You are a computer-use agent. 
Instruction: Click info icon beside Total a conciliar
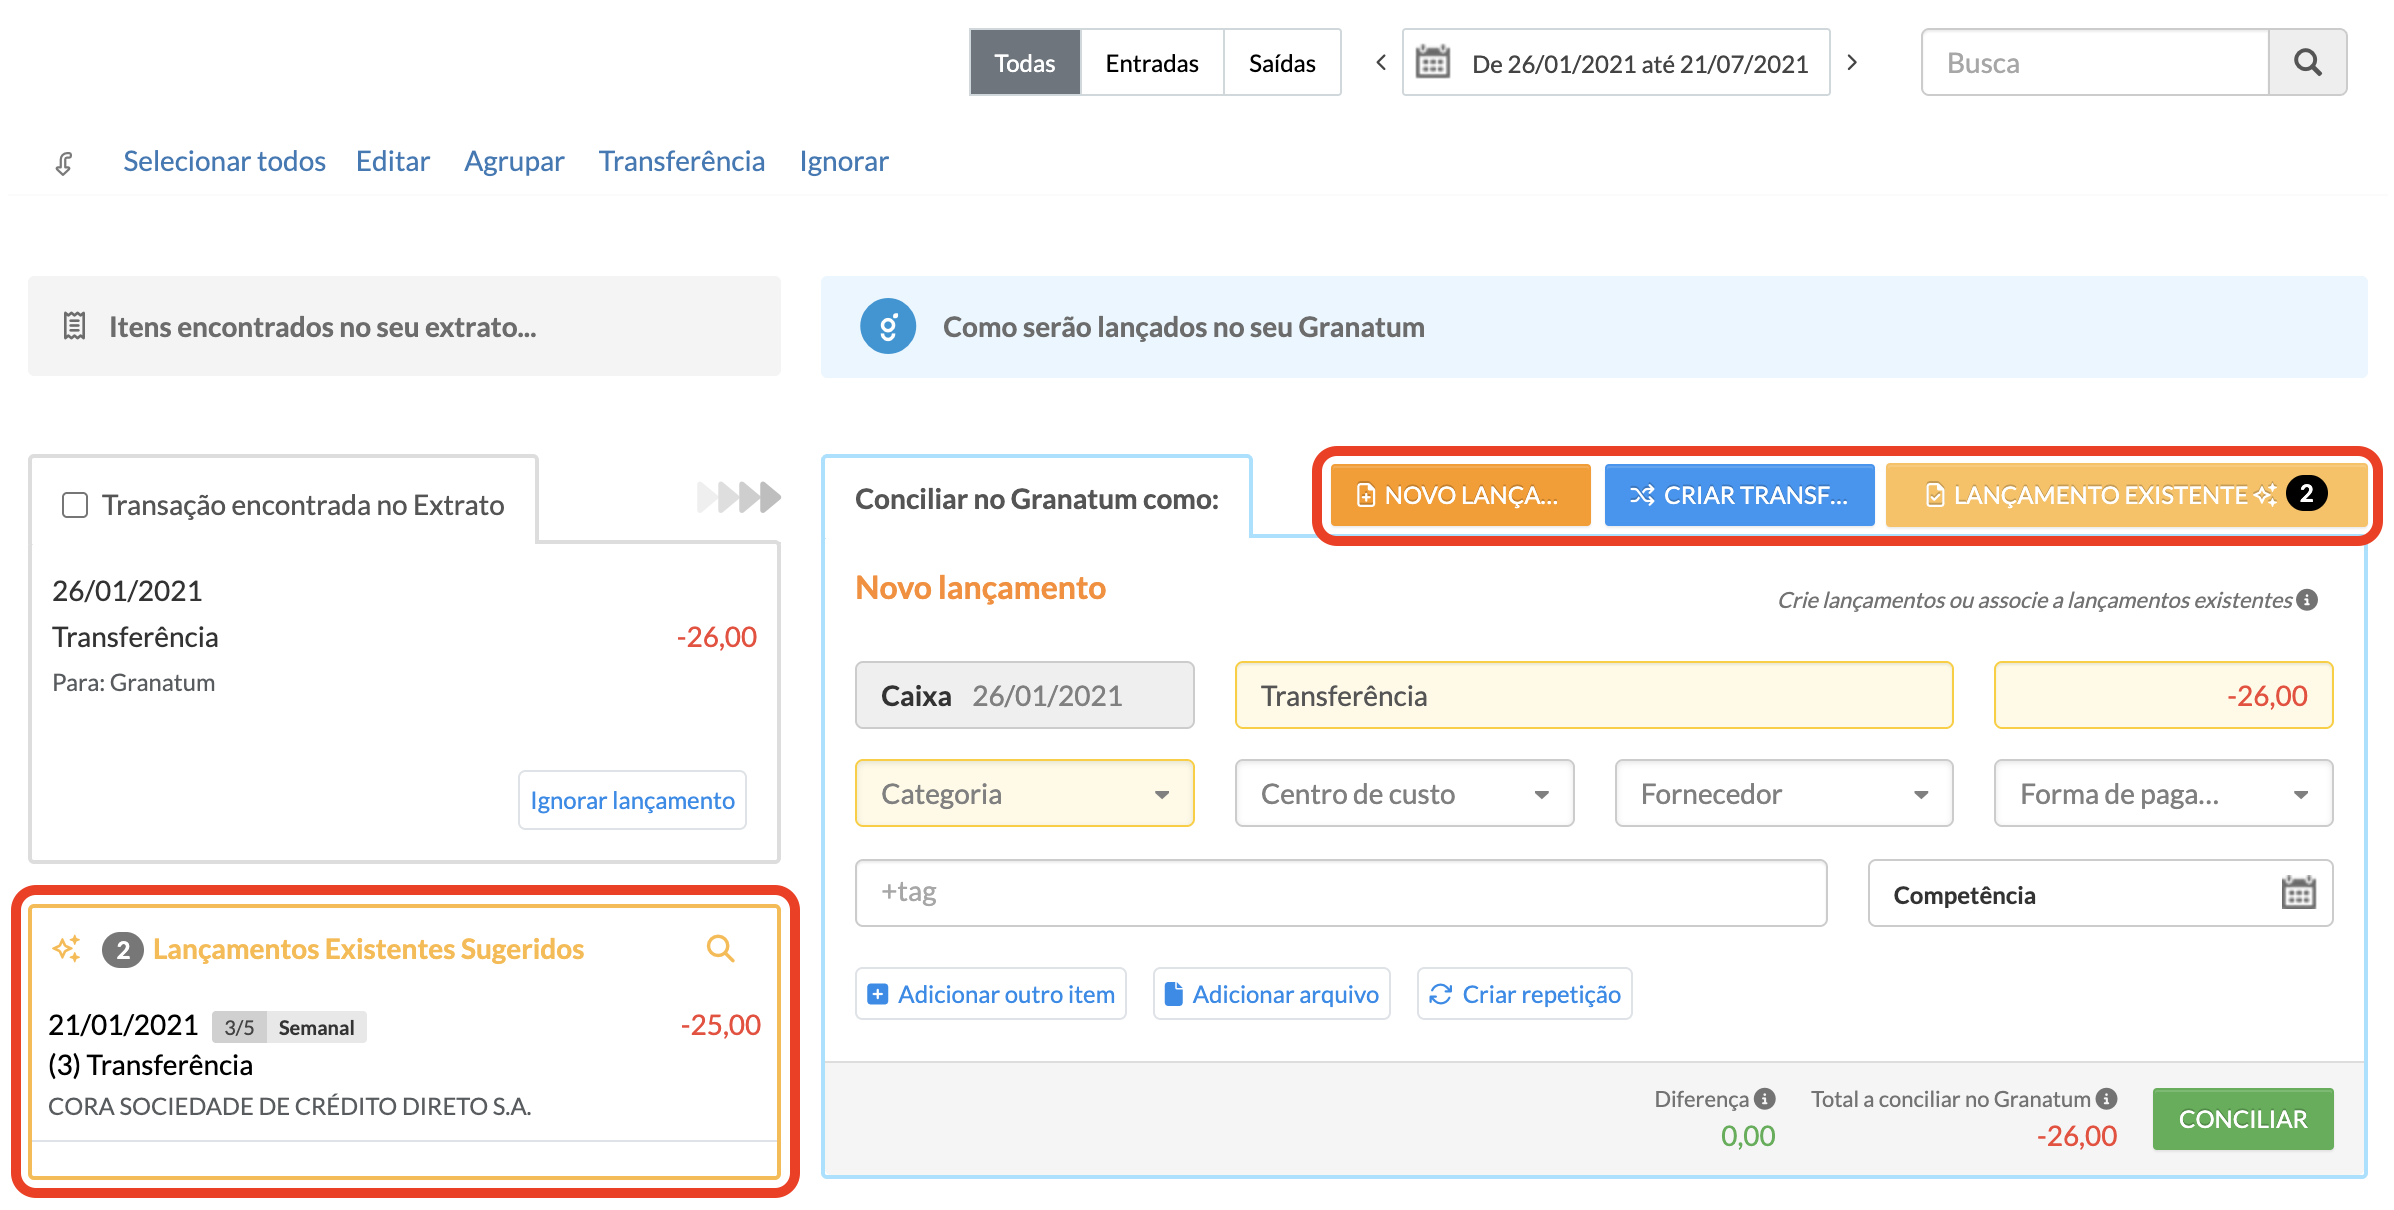(2107, 1099)
